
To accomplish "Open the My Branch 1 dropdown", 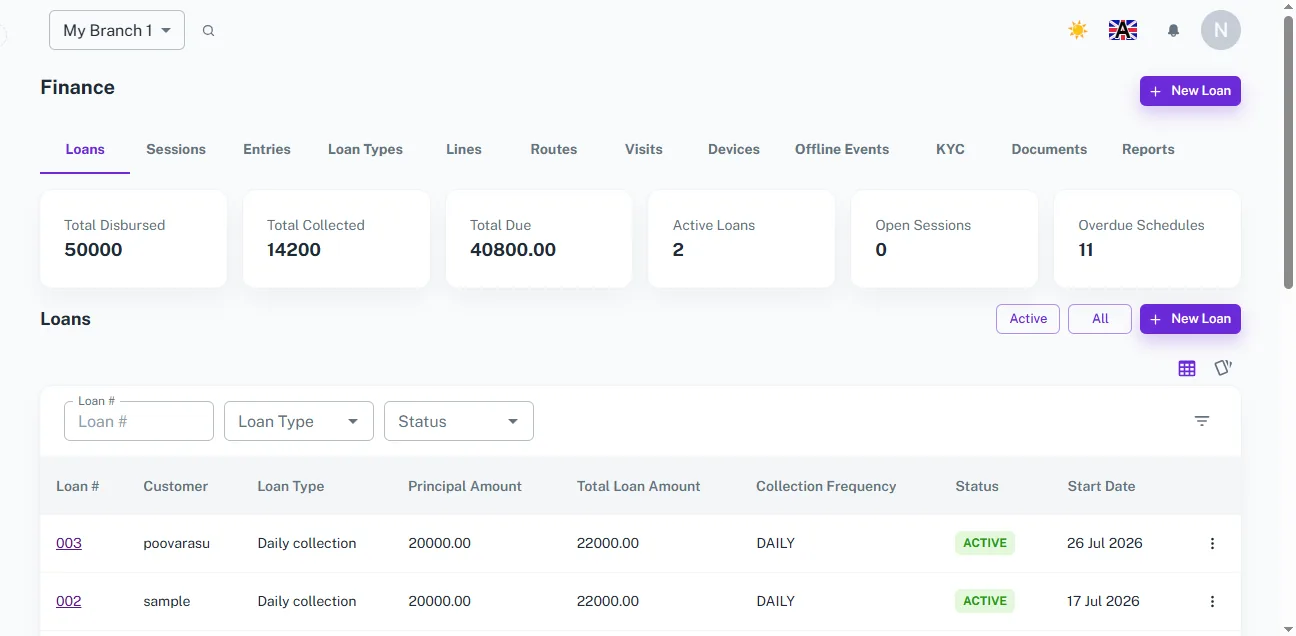I will pyautogui.click(x=117, y=30).
